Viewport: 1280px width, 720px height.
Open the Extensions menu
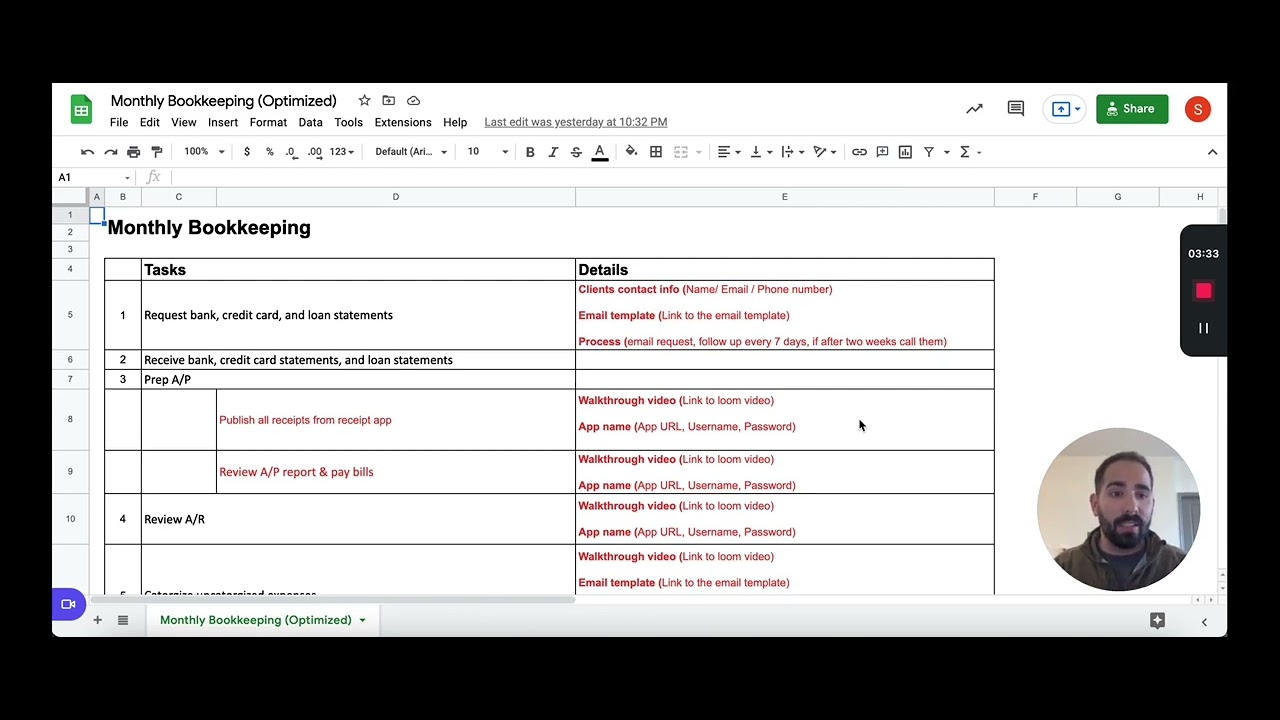coord(403,122)
